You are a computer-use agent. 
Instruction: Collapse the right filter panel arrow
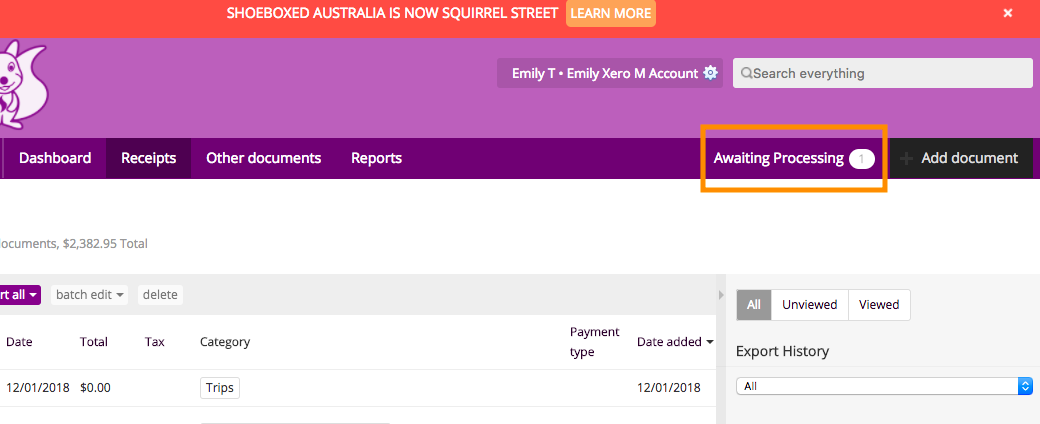[x=722, y=294]
